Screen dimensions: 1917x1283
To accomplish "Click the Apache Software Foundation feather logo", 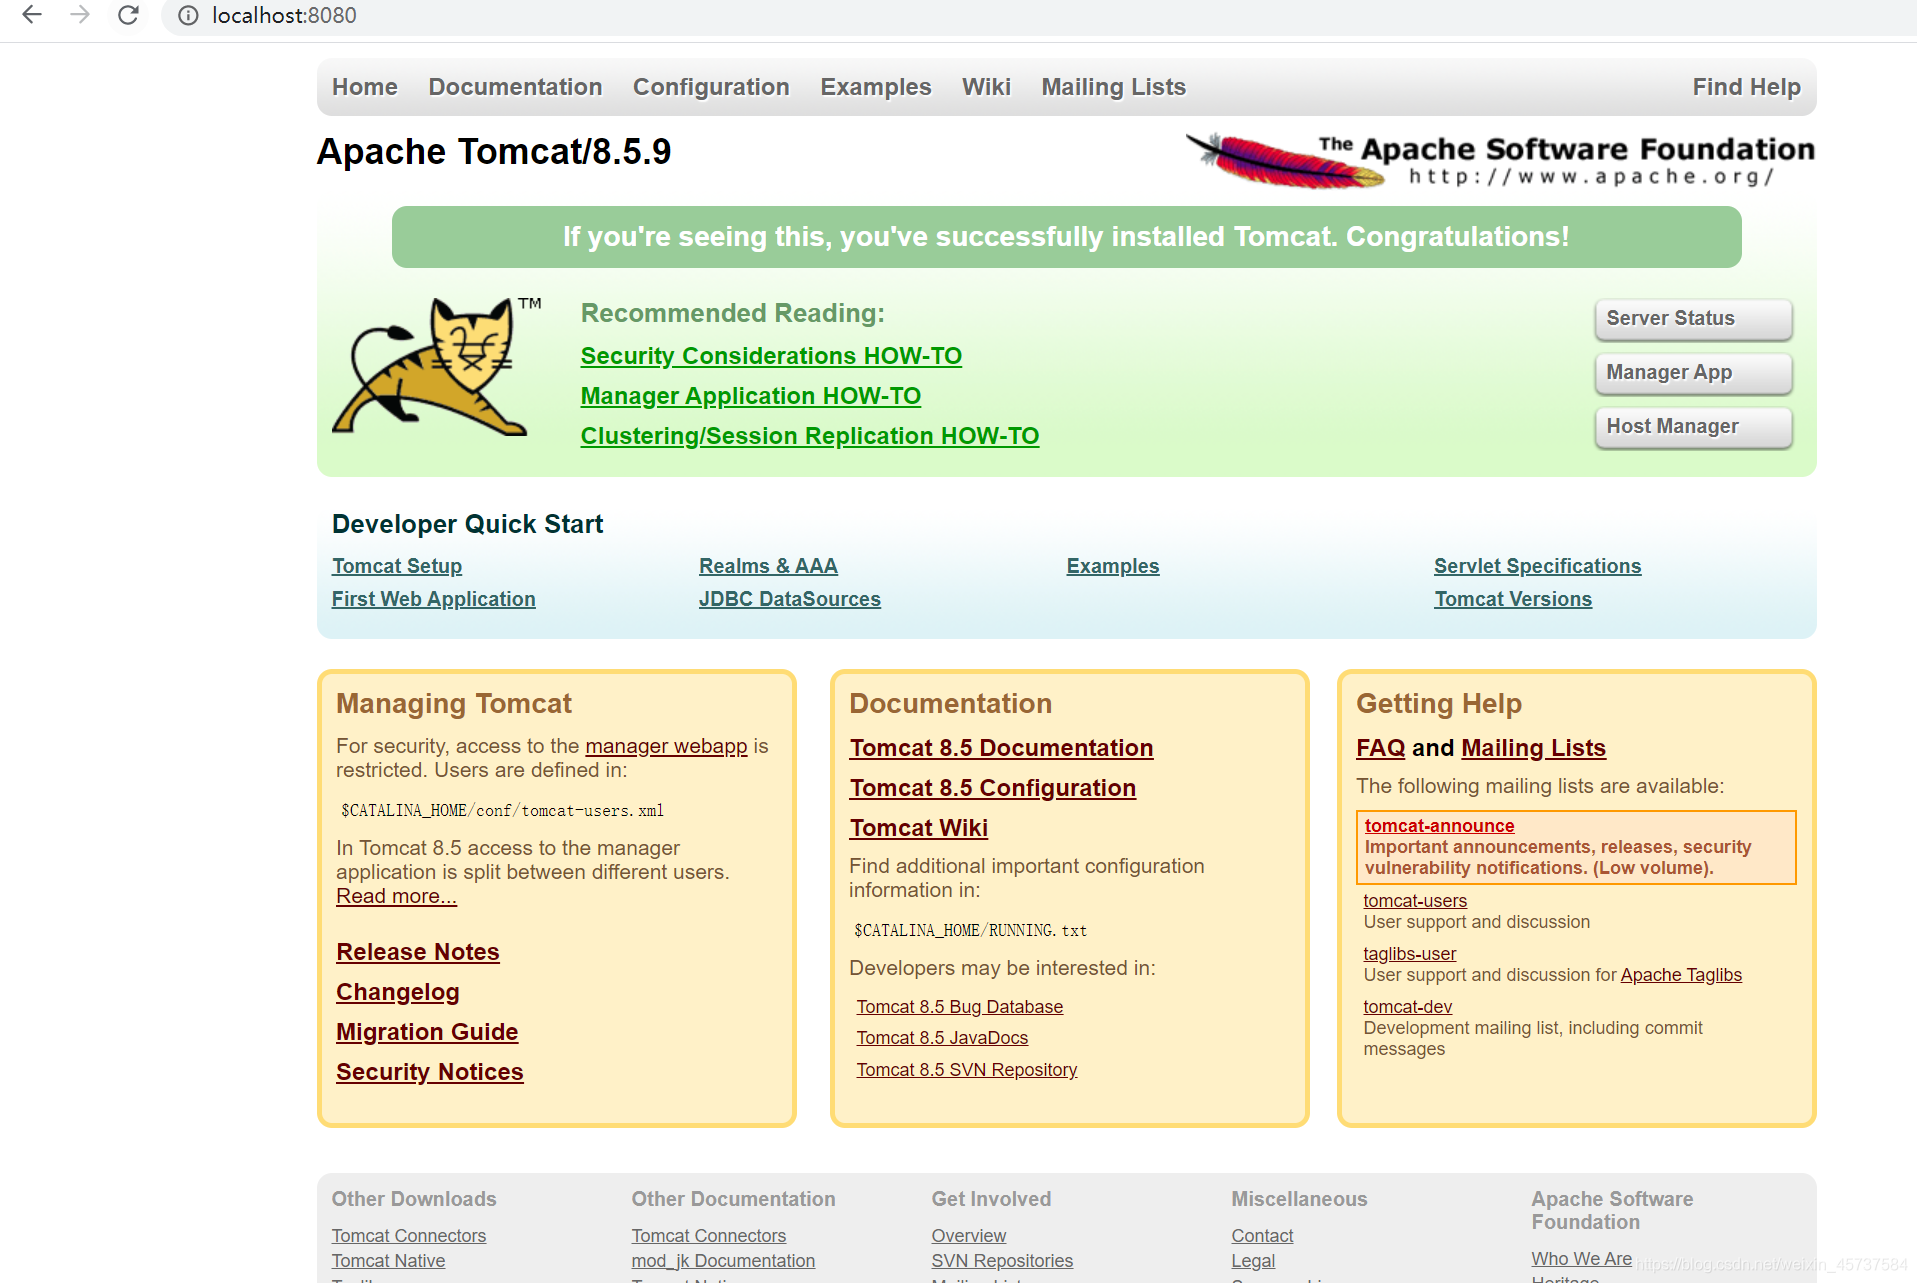I will (1499, 160).
